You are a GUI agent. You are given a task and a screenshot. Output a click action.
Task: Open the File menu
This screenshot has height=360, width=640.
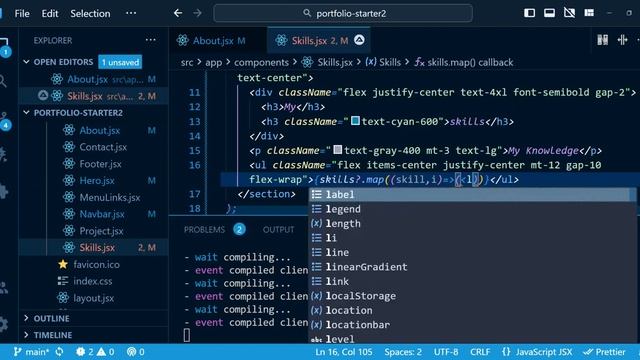point(22,13)
